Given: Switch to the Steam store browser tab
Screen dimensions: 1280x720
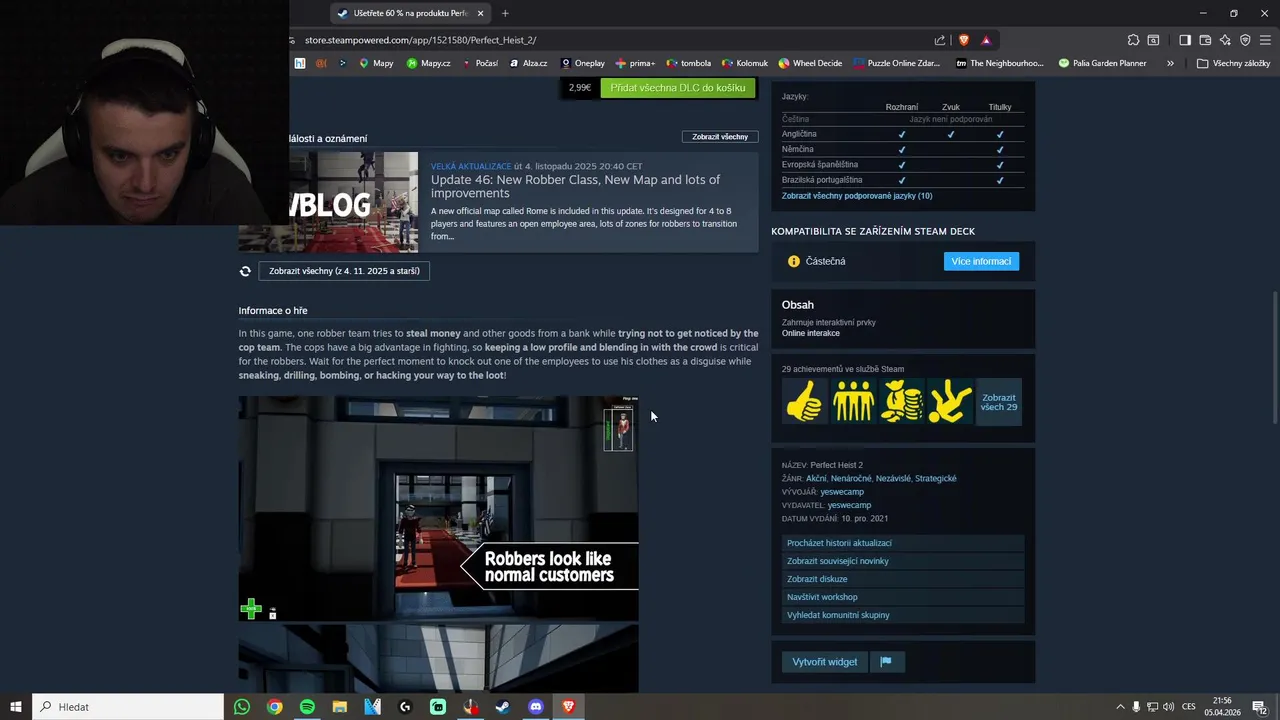Looking at the screenshot, I should [410, 13].
